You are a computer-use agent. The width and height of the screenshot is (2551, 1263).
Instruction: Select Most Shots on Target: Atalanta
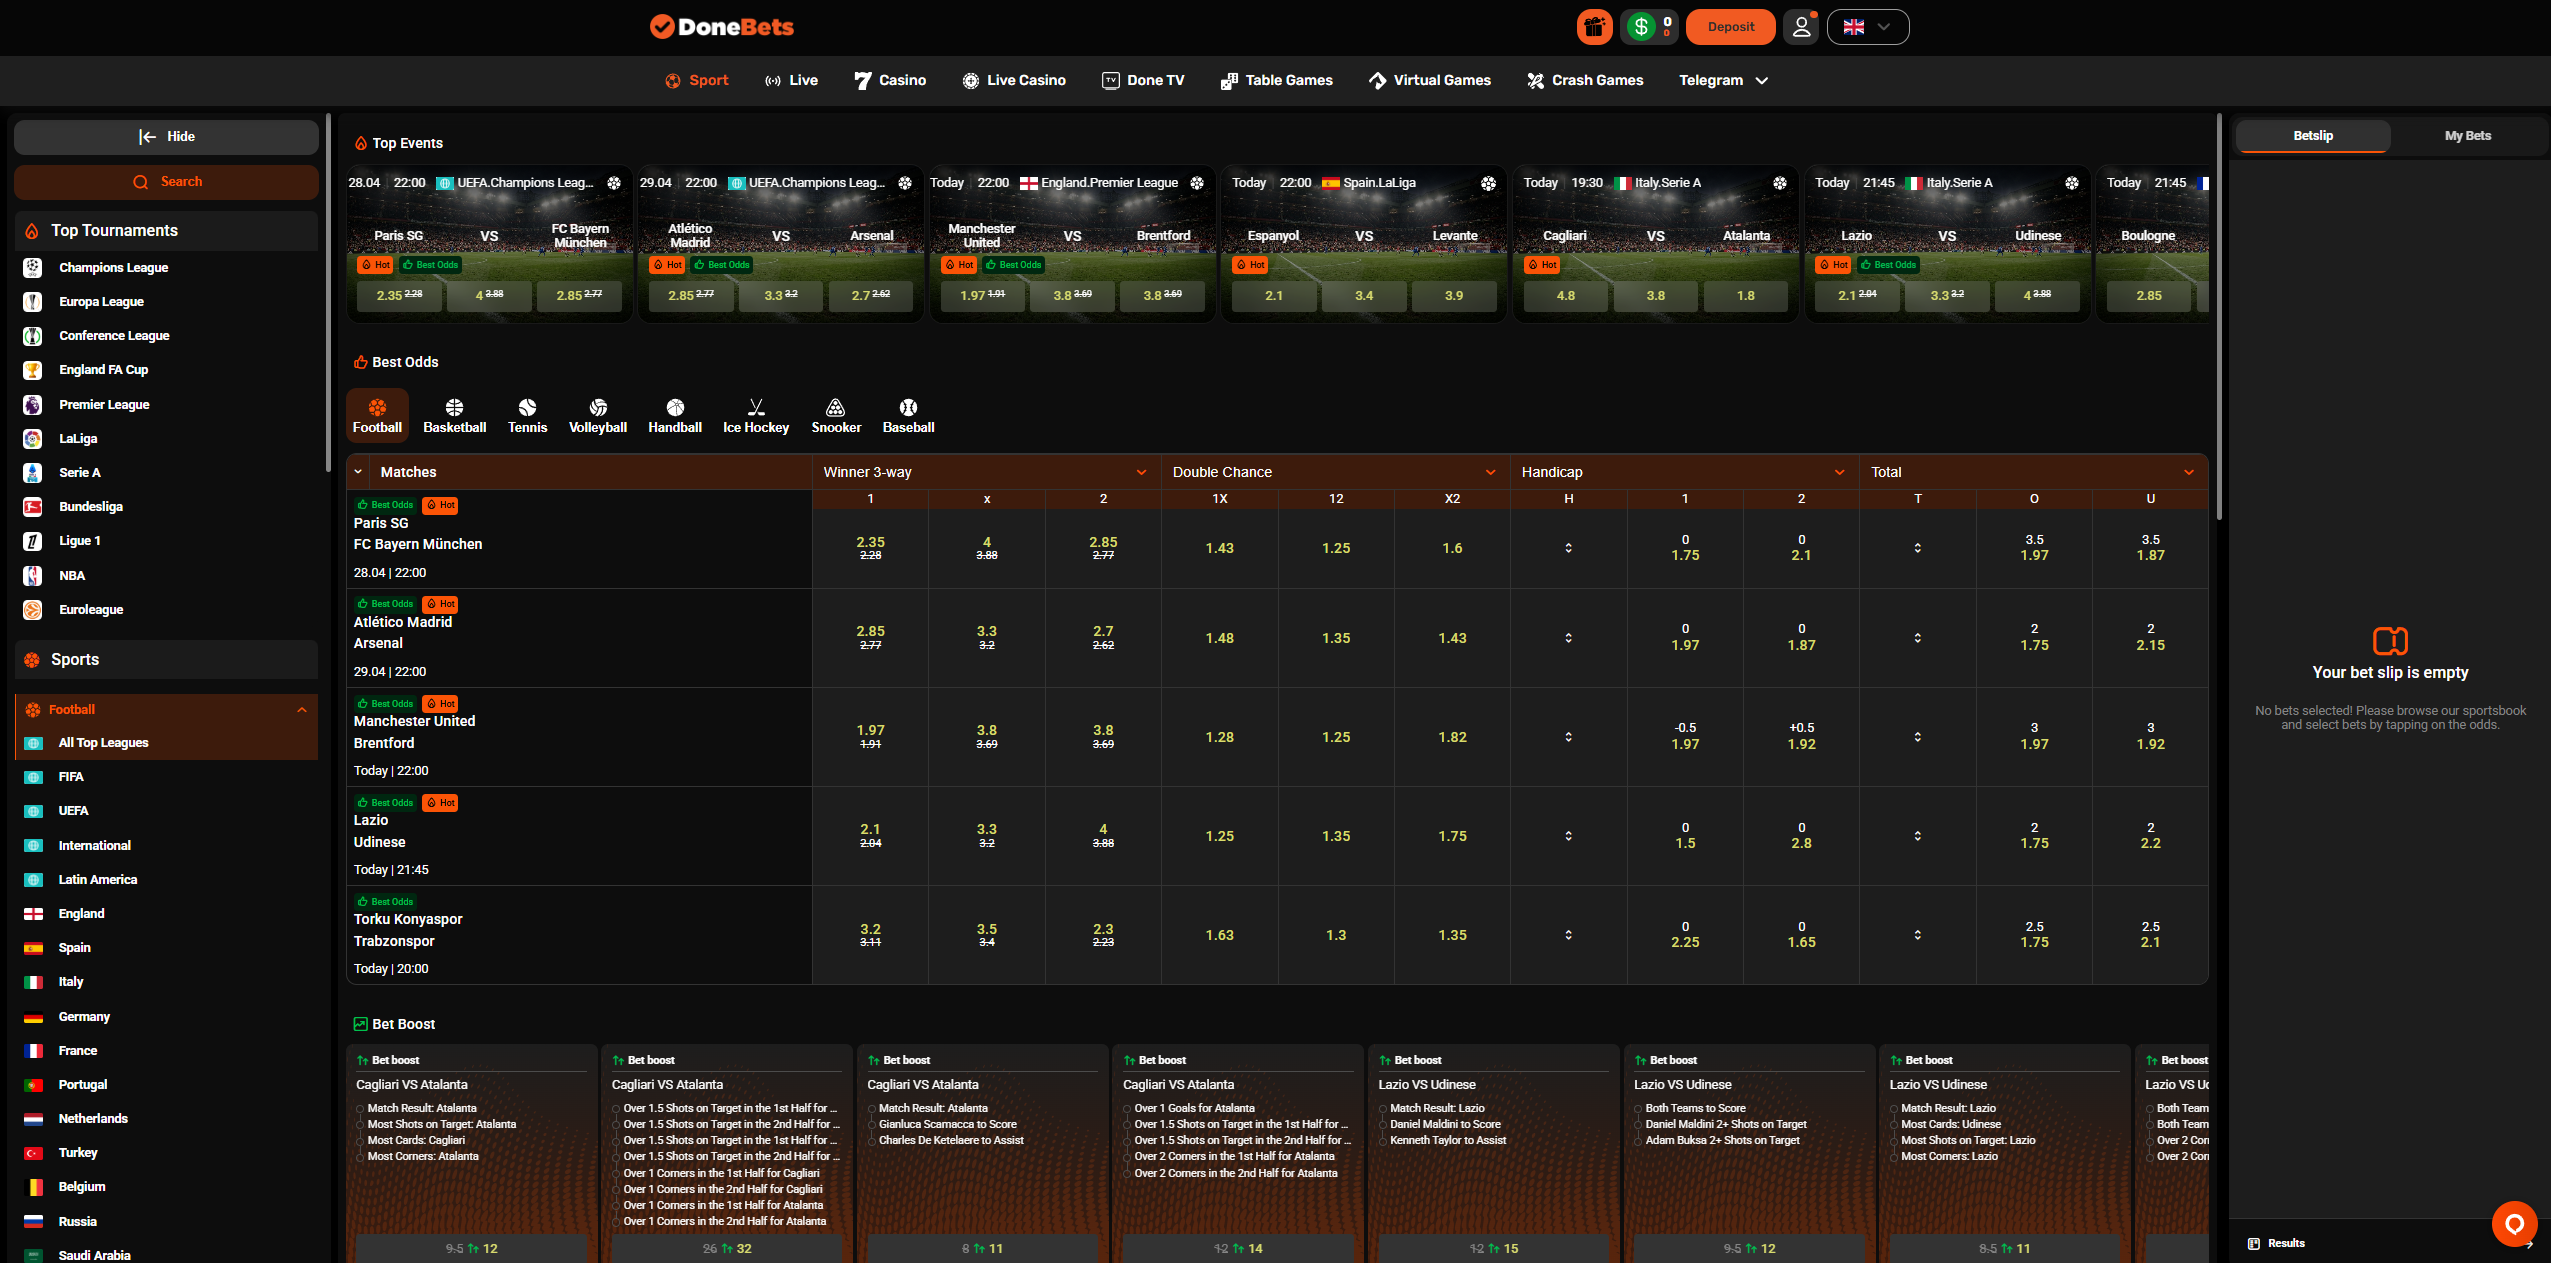click(441, 1124)
